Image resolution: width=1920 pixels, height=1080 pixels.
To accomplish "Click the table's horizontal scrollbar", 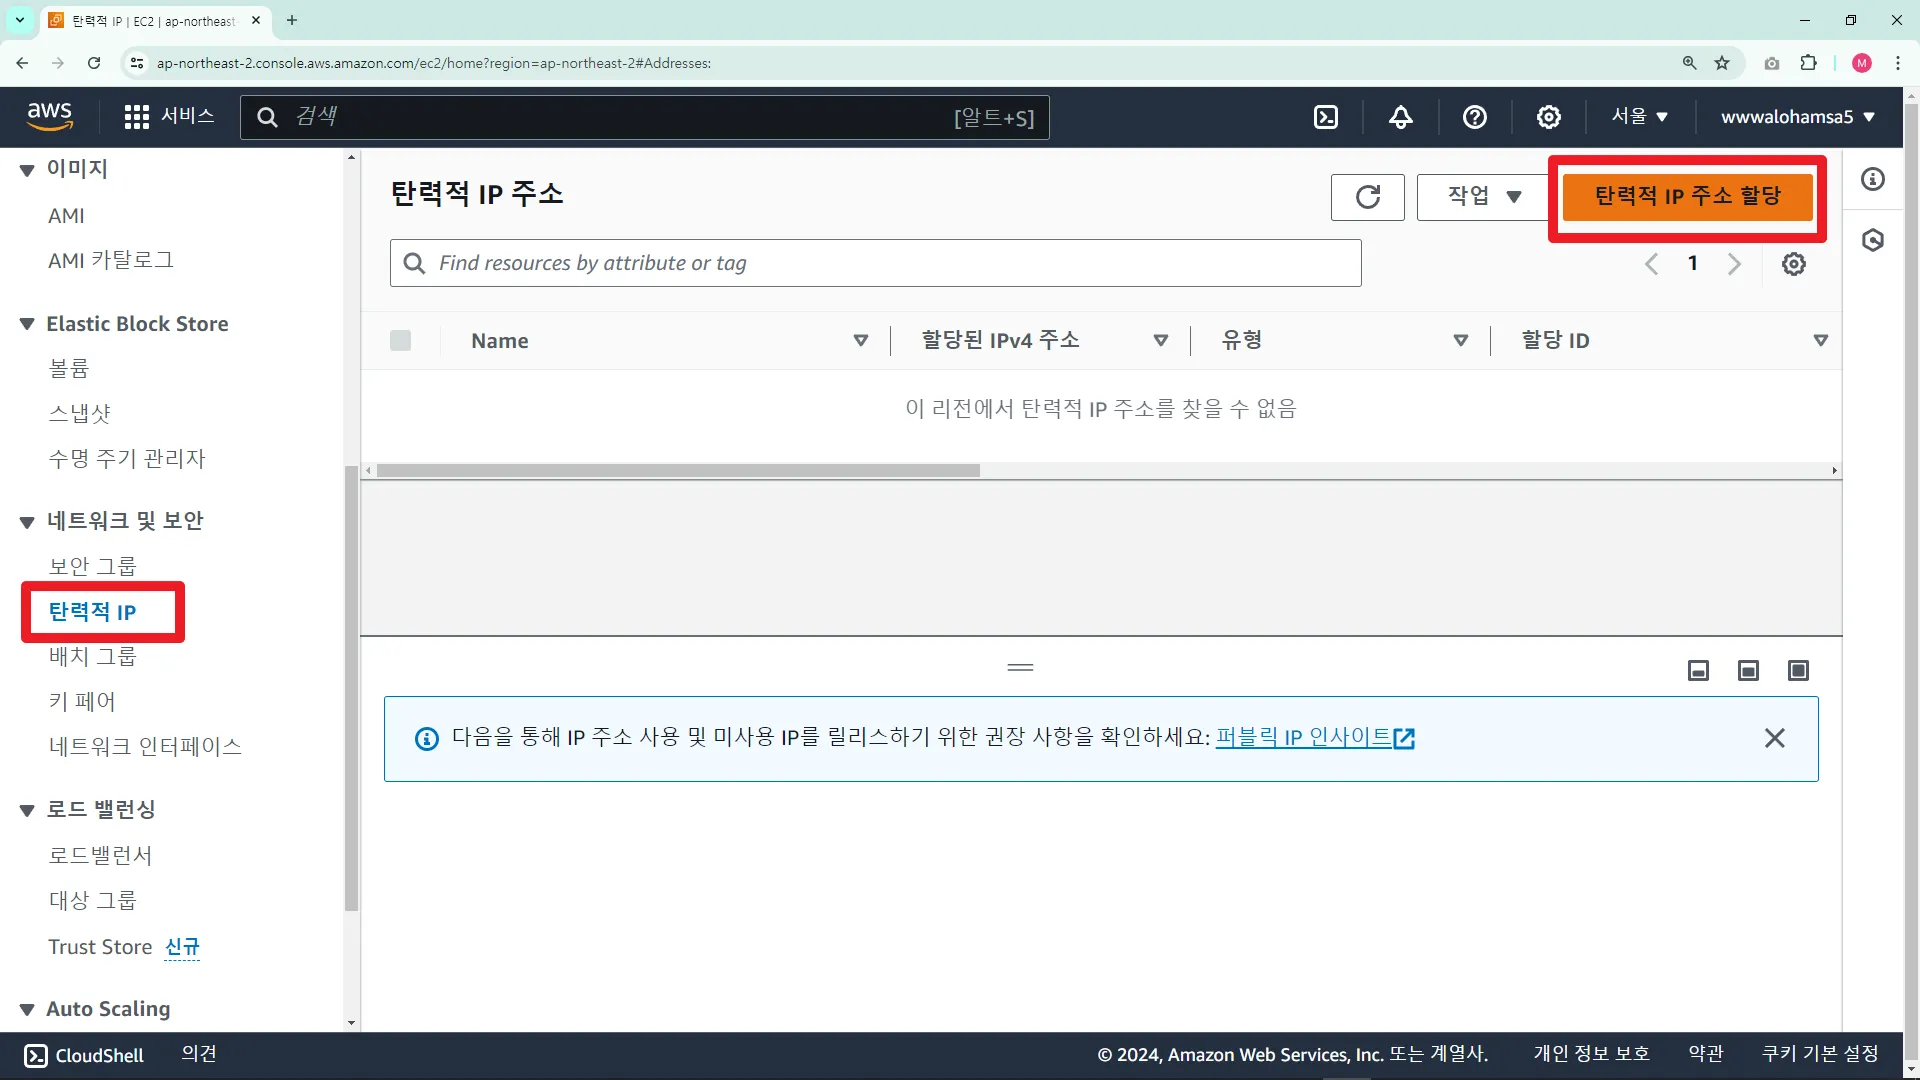I will click(x=678, y=470).
